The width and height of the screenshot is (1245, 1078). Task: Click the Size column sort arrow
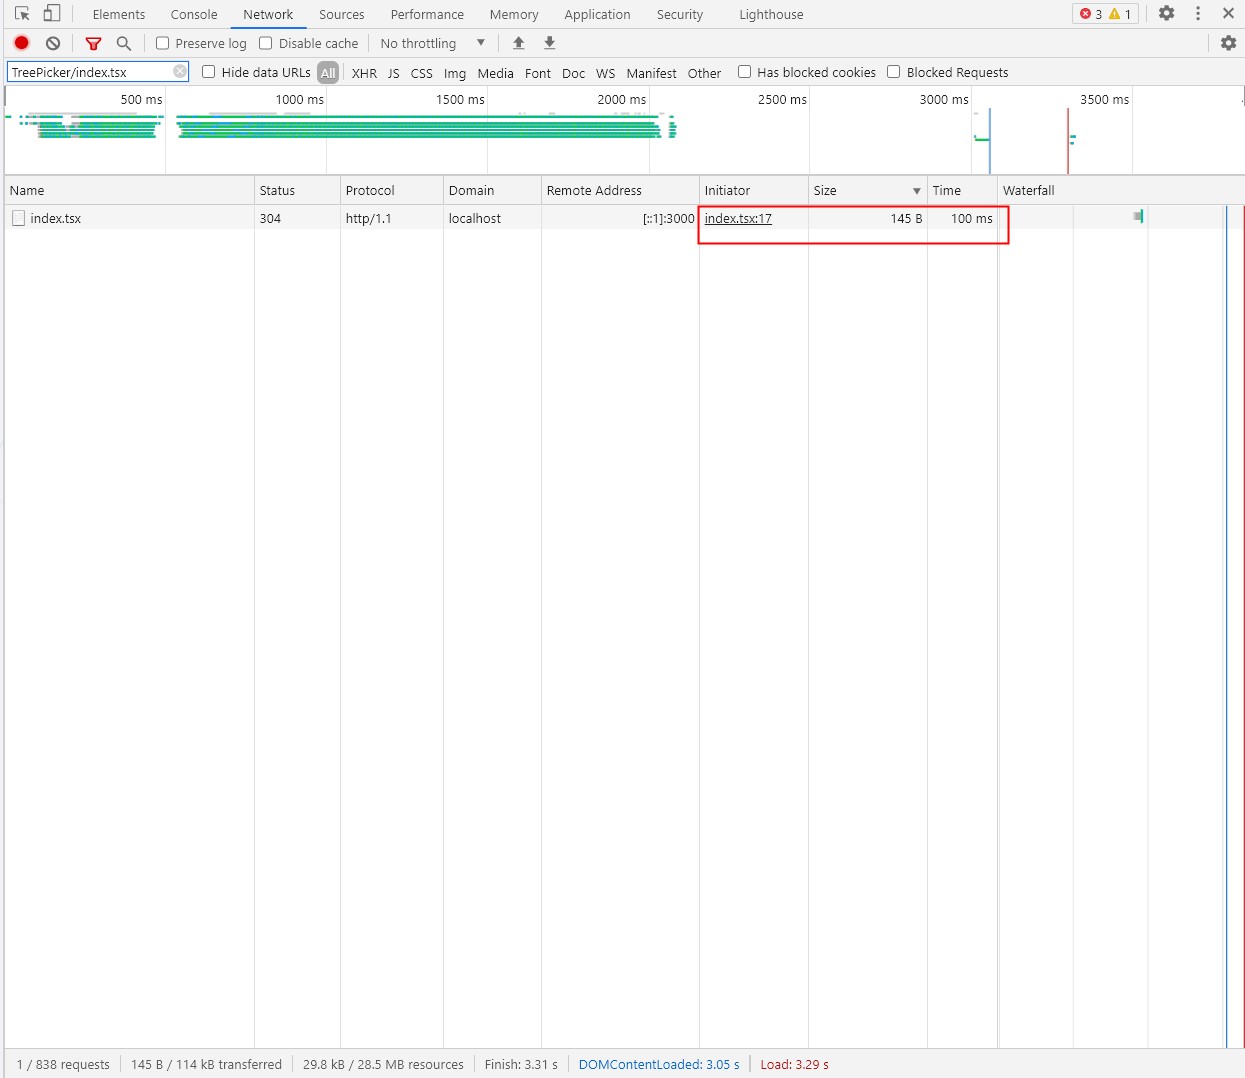[916, 191]
